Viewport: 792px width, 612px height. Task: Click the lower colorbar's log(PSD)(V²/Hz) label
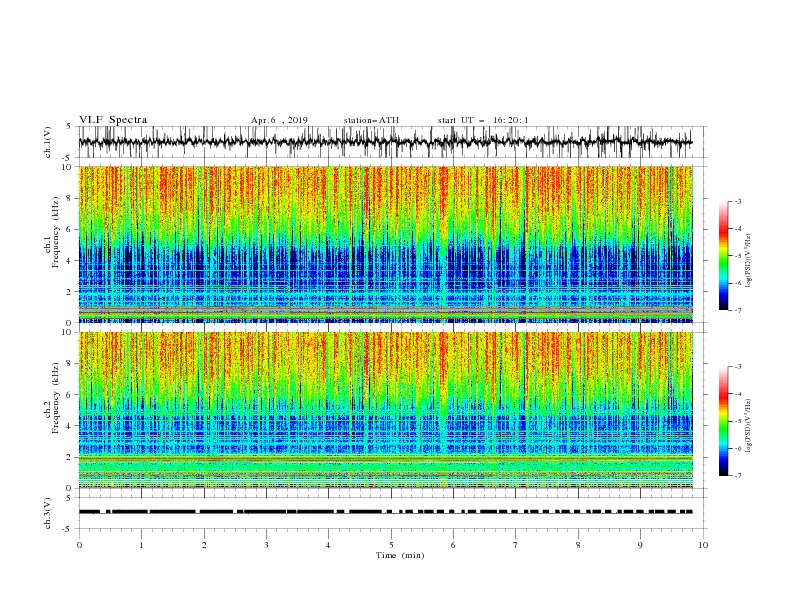coord(749,425)
